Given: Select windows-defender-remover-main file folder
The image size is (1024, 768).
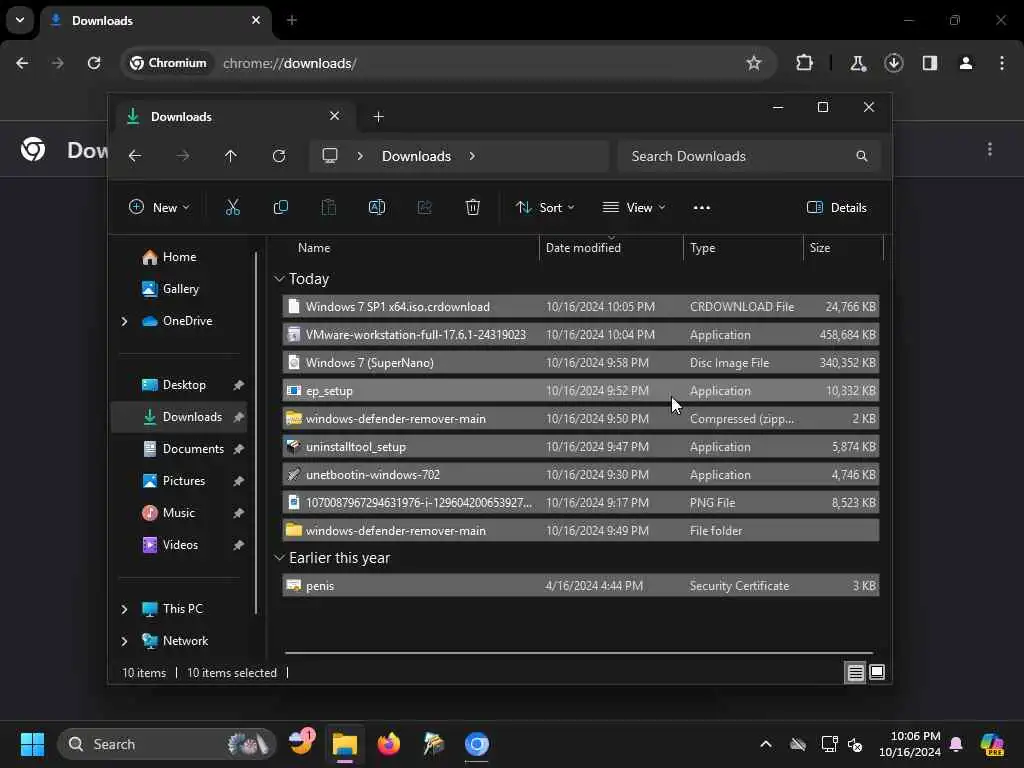Looking at the screenshot, I should [581, 531].
